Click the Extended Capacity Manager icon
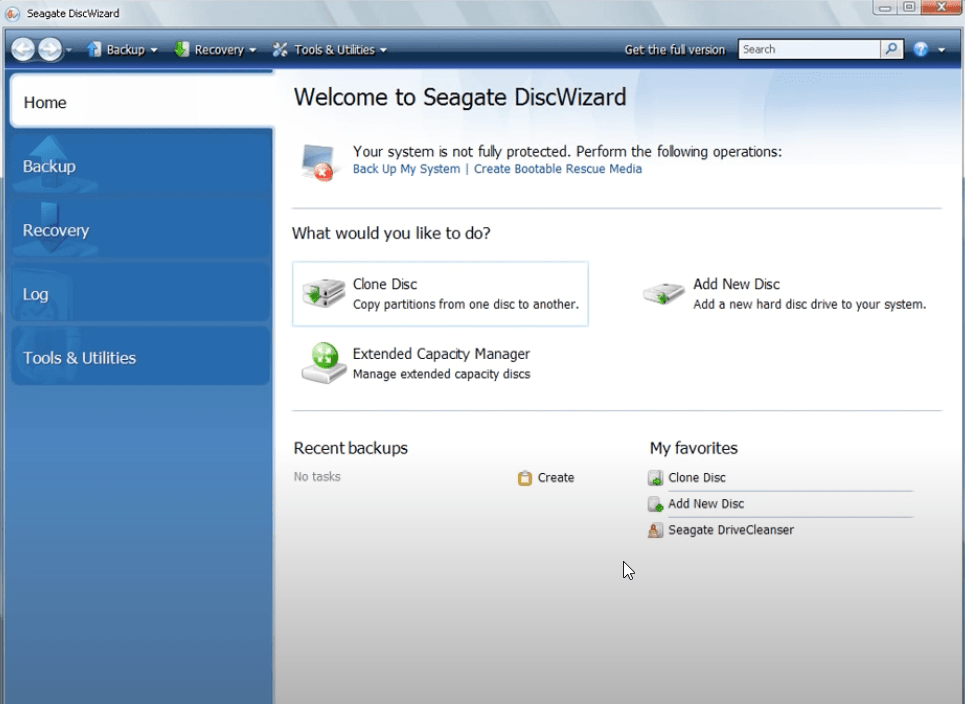This screenshot has height=704, width=965. tap(323, 362)
